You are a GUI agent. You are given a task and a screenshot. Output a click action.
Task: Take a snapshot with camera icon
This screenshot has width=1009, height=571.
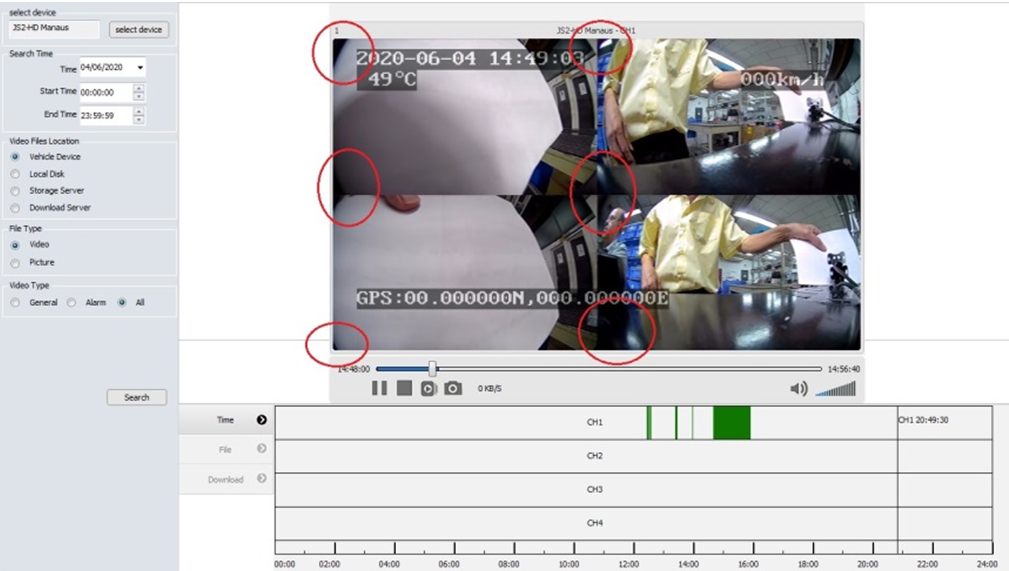pos(453,388)
